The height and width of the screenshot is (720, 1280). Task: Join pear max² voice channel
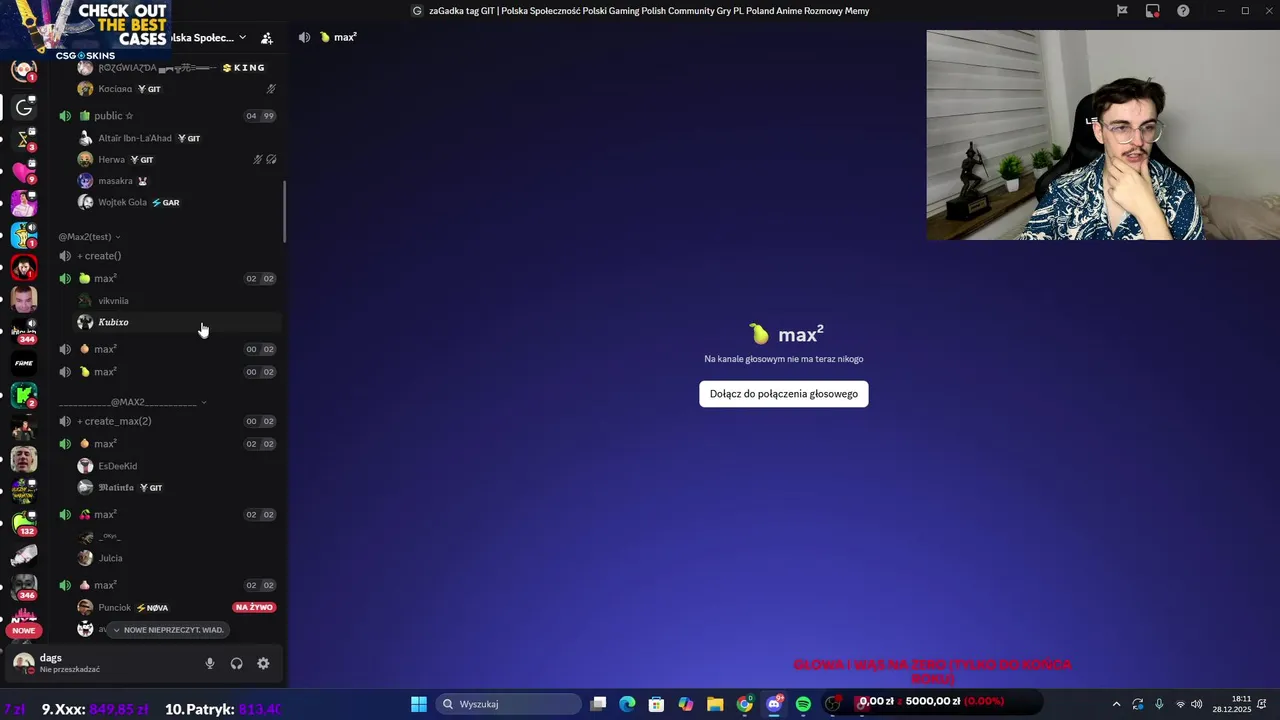166,372
